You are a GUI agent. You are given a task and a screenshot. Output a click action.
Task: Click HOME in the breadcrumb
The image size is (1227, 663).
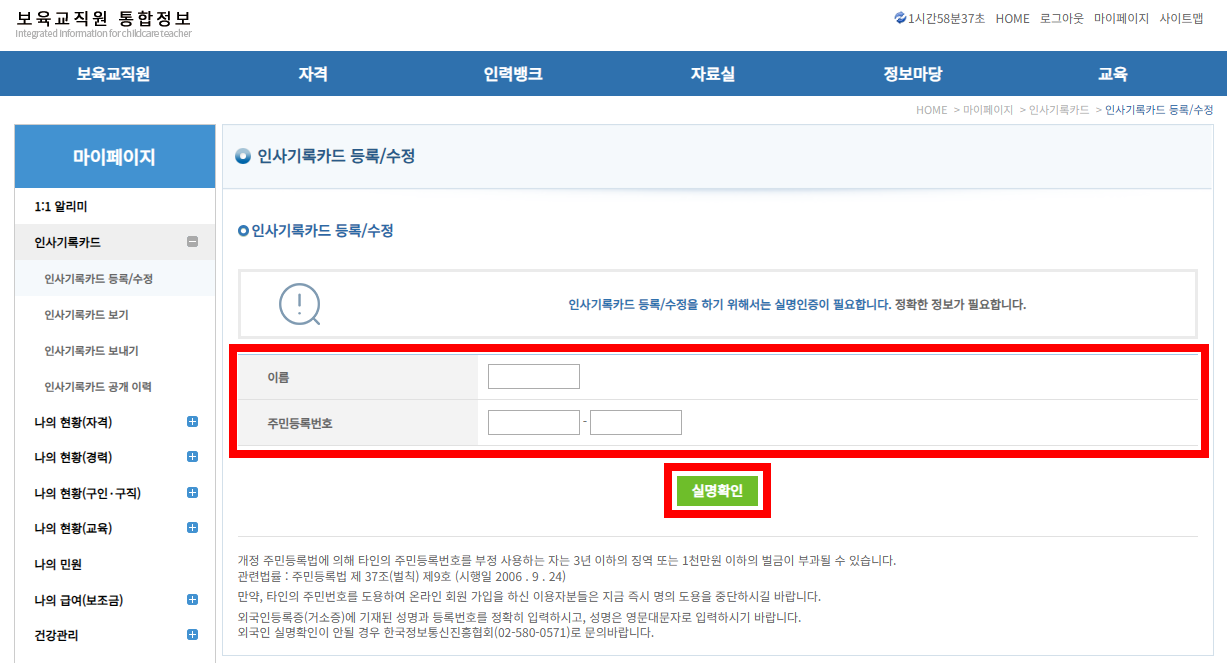[931, 110]
